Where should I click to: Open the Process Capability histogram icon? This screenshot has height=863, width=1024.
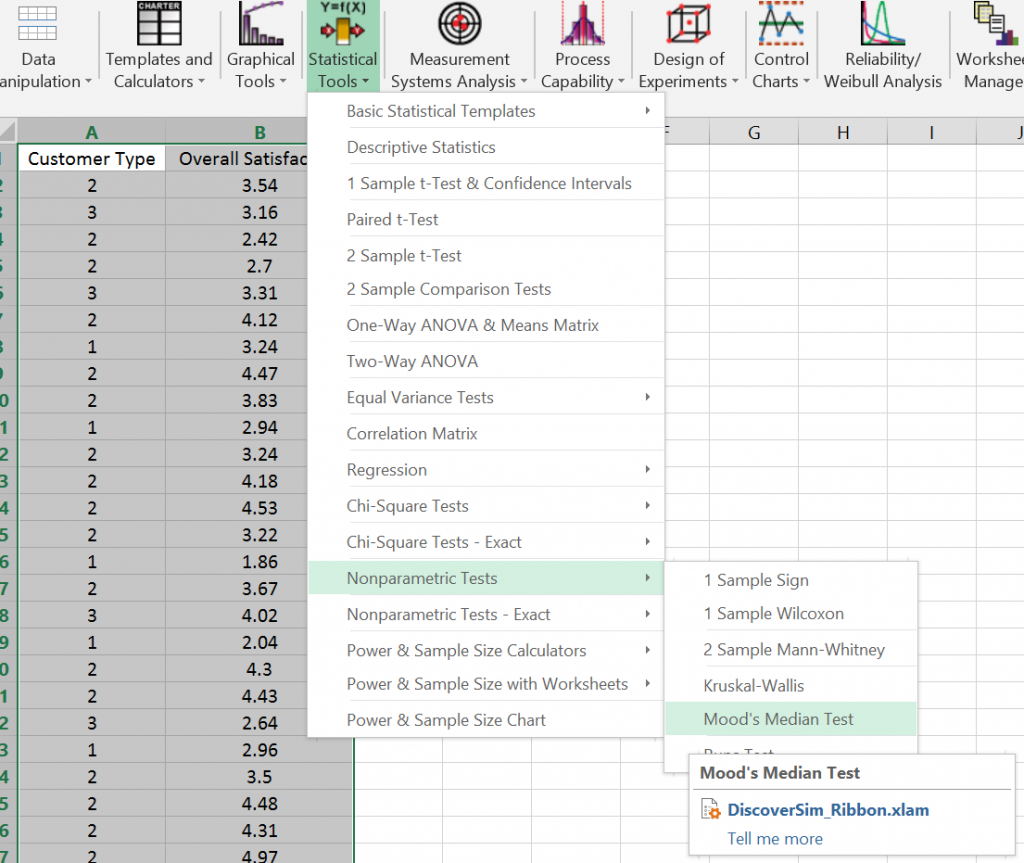582,25
